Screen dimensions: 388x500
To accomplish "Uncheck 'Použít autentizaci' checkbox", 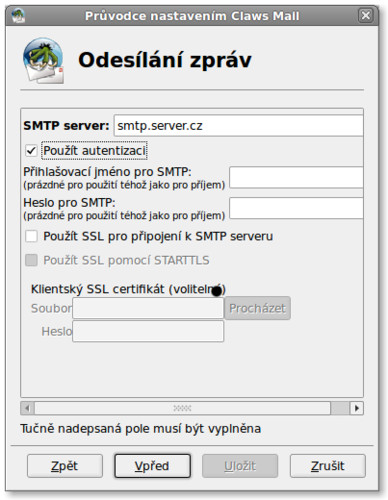I will click(31, 151).
